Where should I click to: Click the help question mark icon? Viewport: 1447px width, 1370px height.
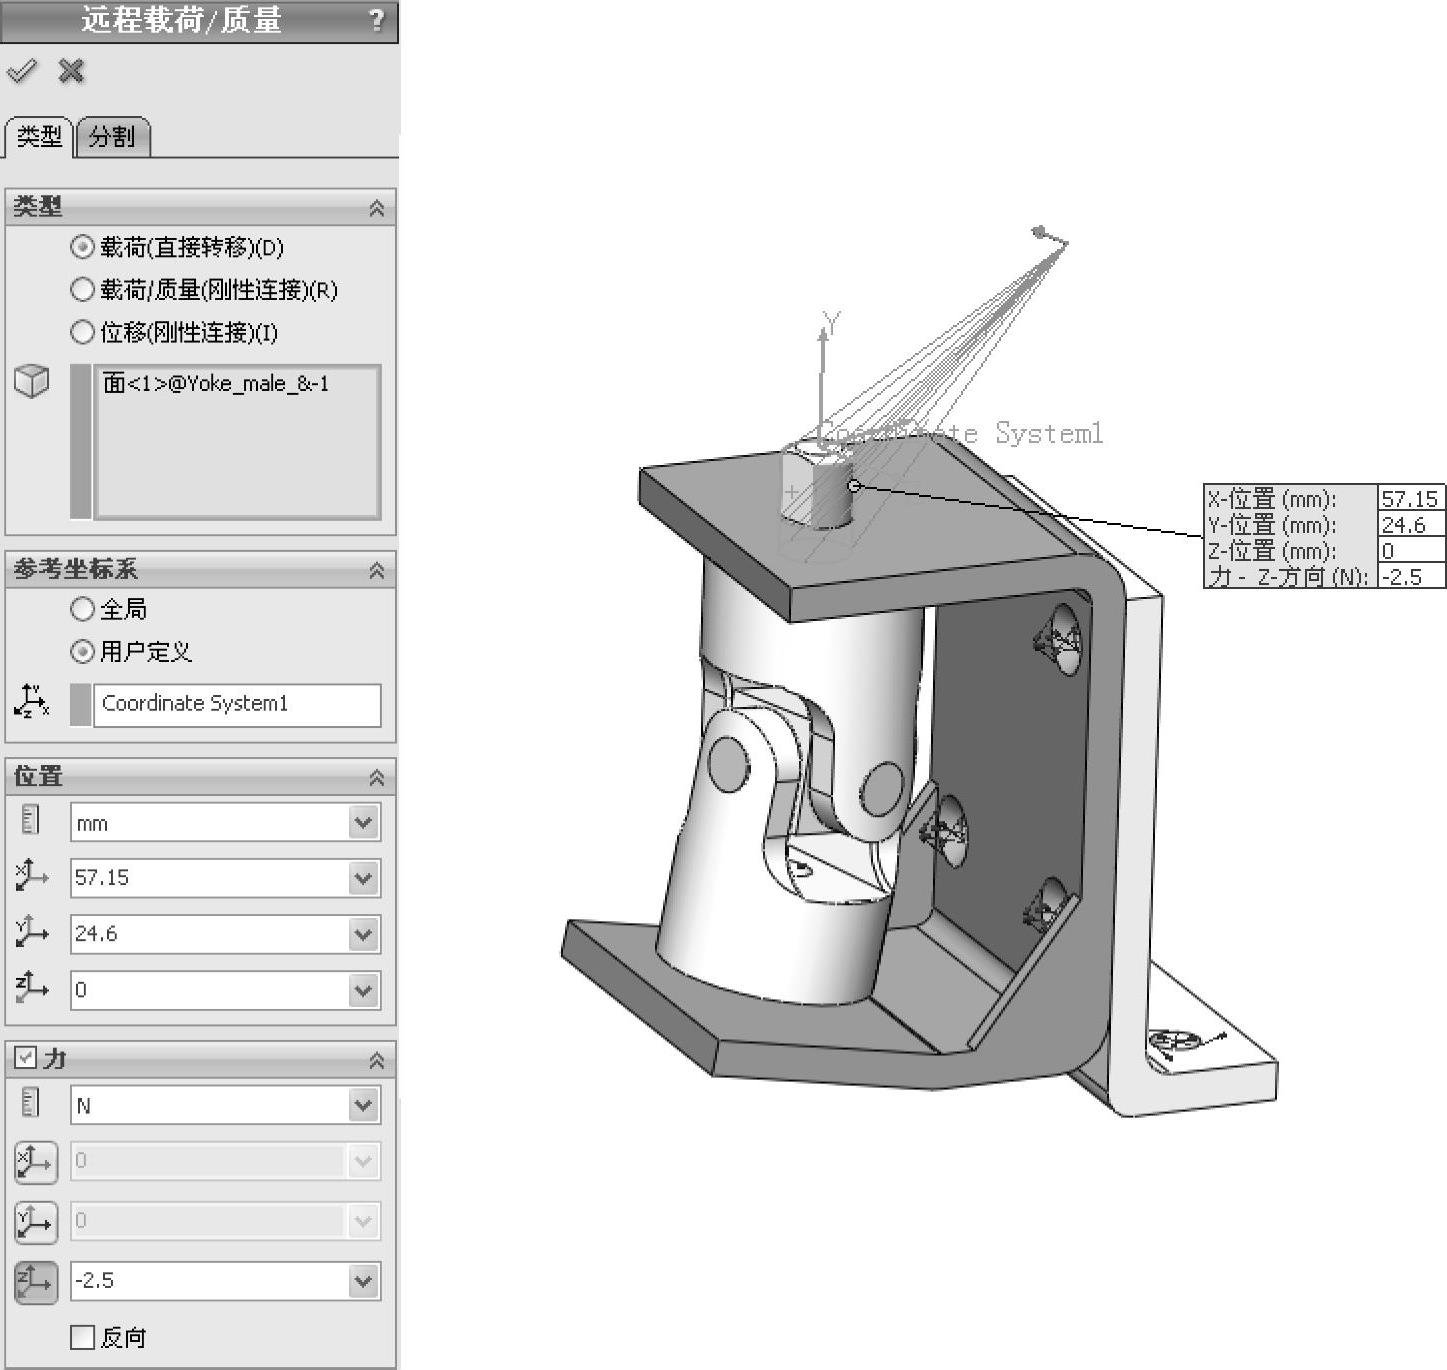[376, 20]
